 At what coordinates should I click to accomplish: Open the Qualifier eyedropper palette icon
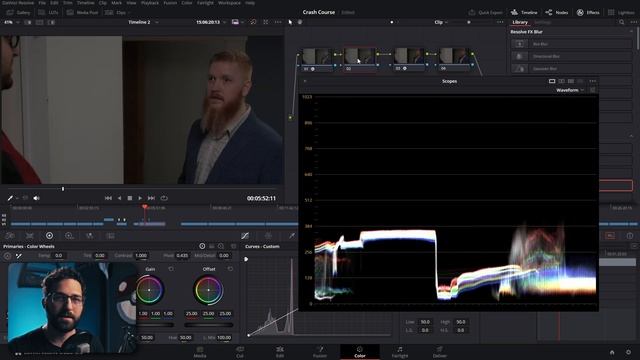pyautogui.click(x=292, y=236)
